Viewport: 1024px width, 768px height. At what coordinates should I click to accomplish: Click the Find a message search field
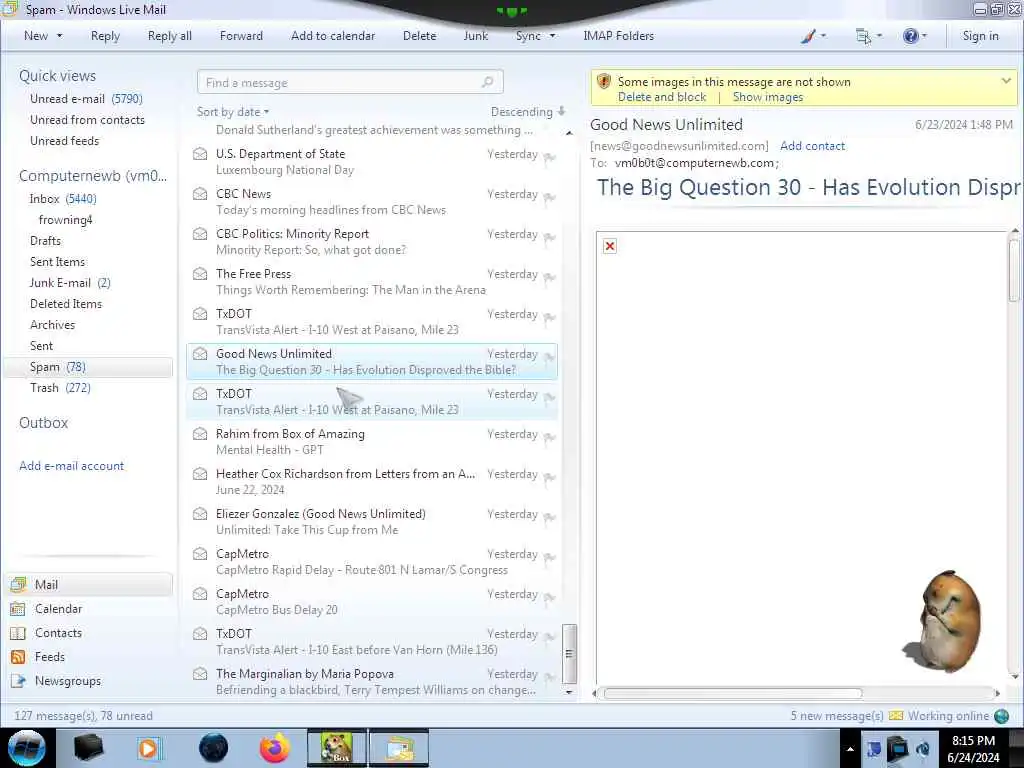tap(350, 82)
